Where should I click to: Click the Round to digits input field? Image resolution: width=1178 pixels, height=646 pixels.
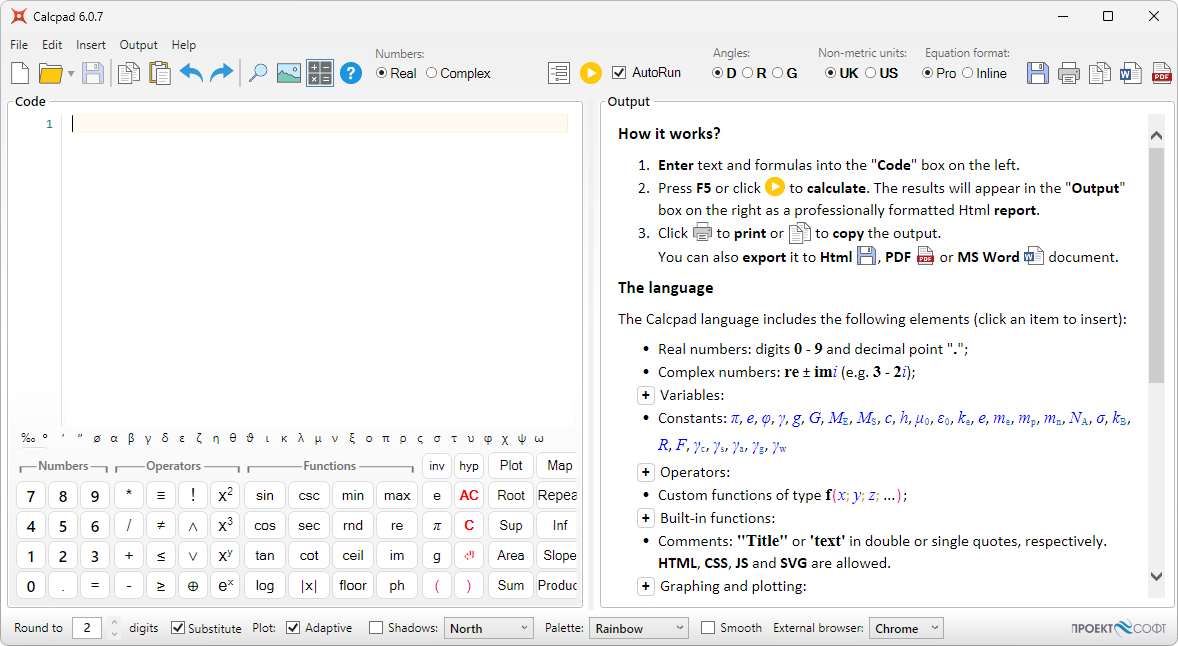click(89, 628)
